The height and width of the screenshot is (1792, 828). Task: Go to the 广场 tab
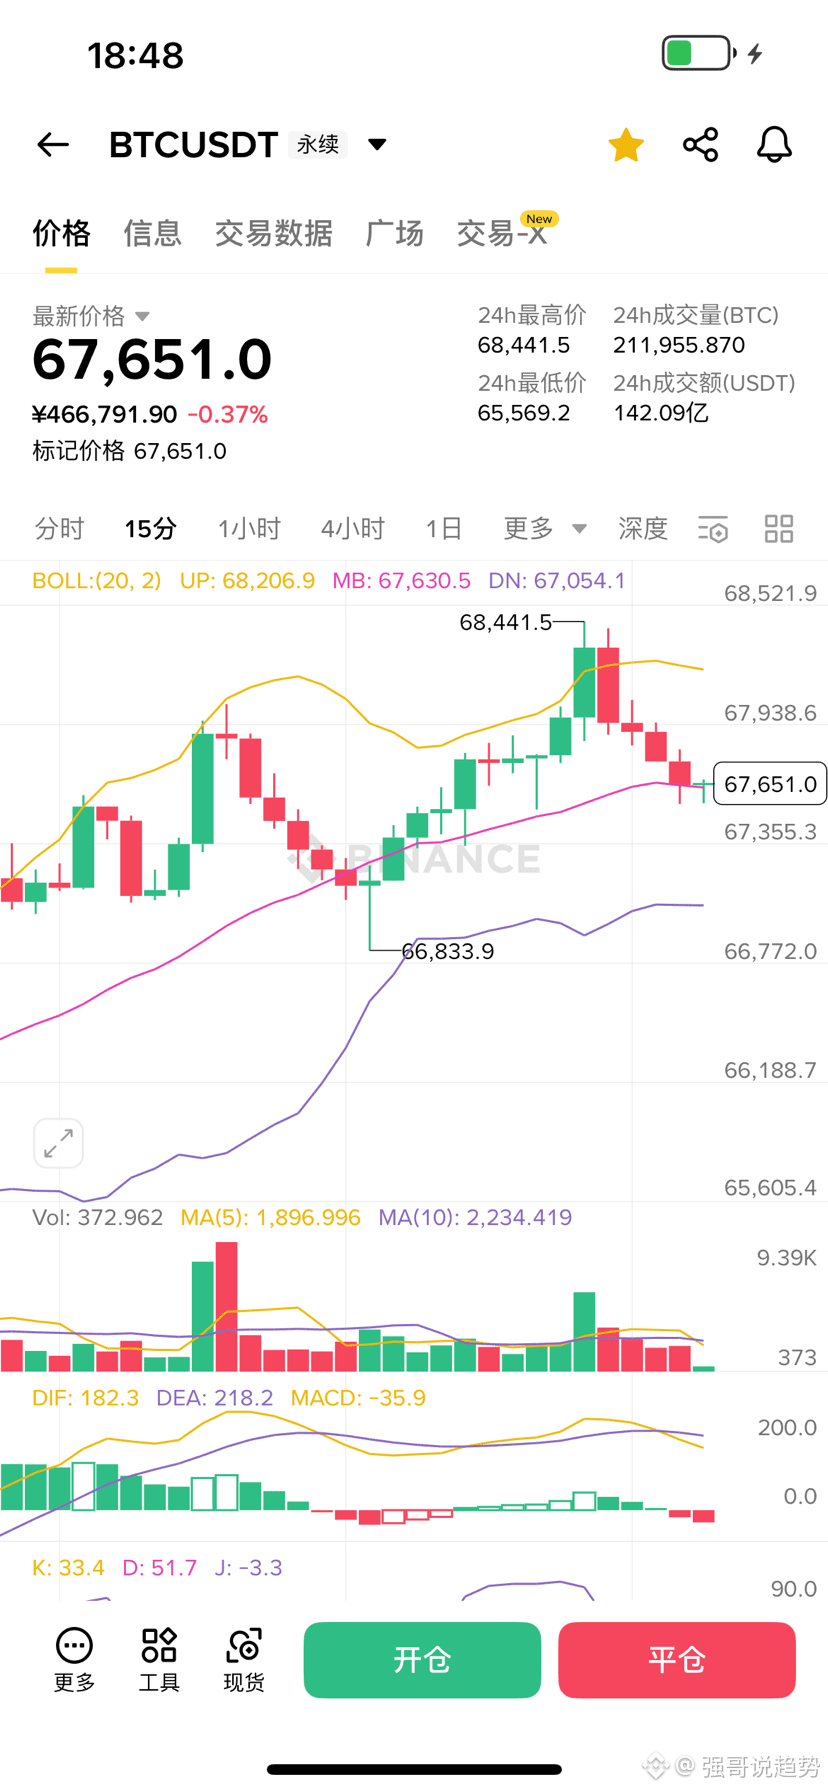(x=394, y=233)
